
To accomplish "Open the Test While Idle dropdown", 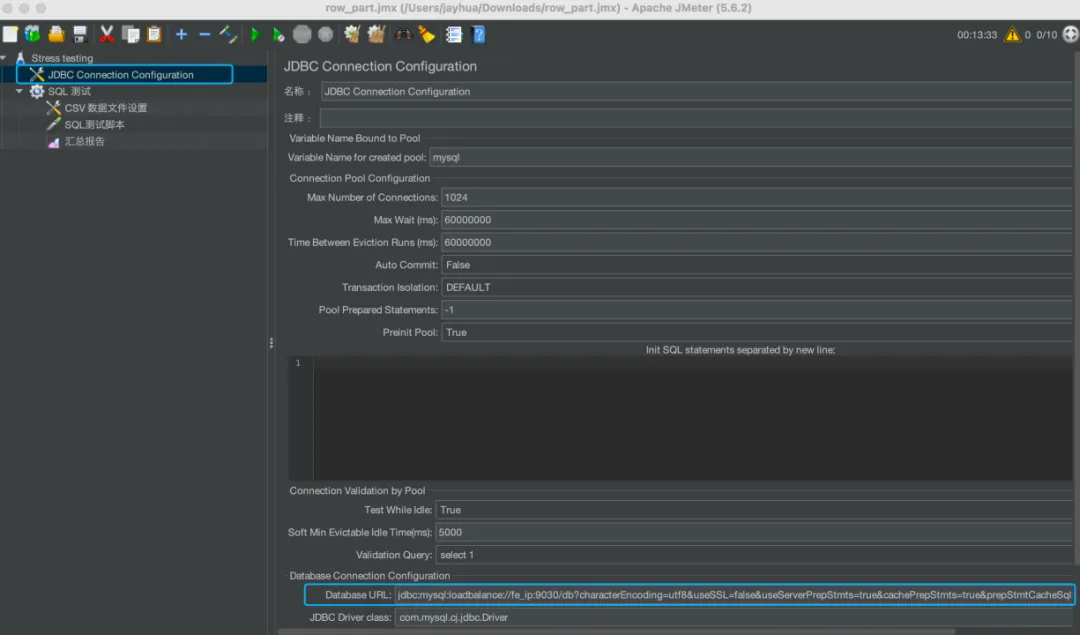I will pos(754,510).
